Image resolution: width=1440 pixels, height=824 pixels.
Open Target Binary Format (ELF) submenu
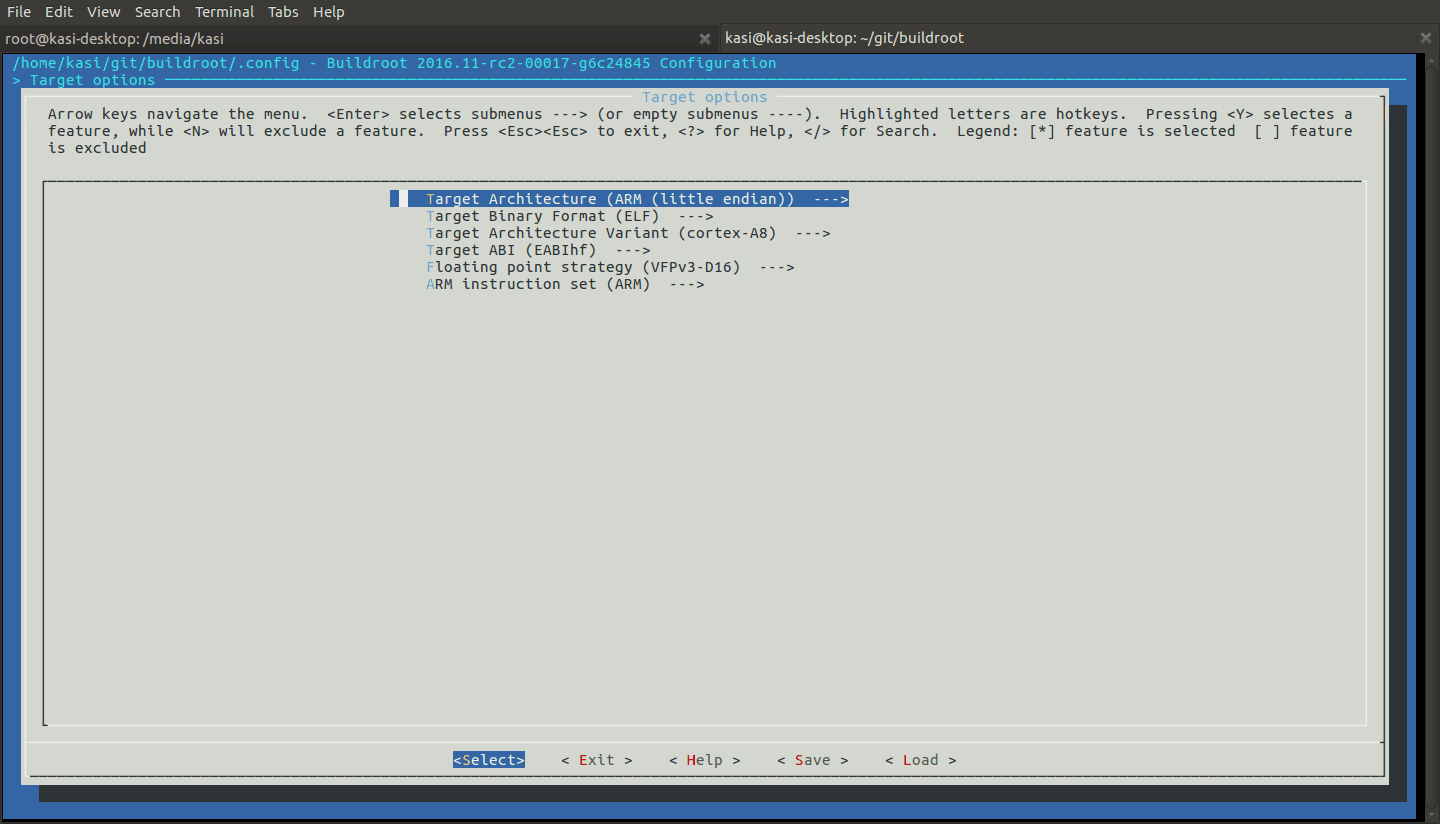569,216
